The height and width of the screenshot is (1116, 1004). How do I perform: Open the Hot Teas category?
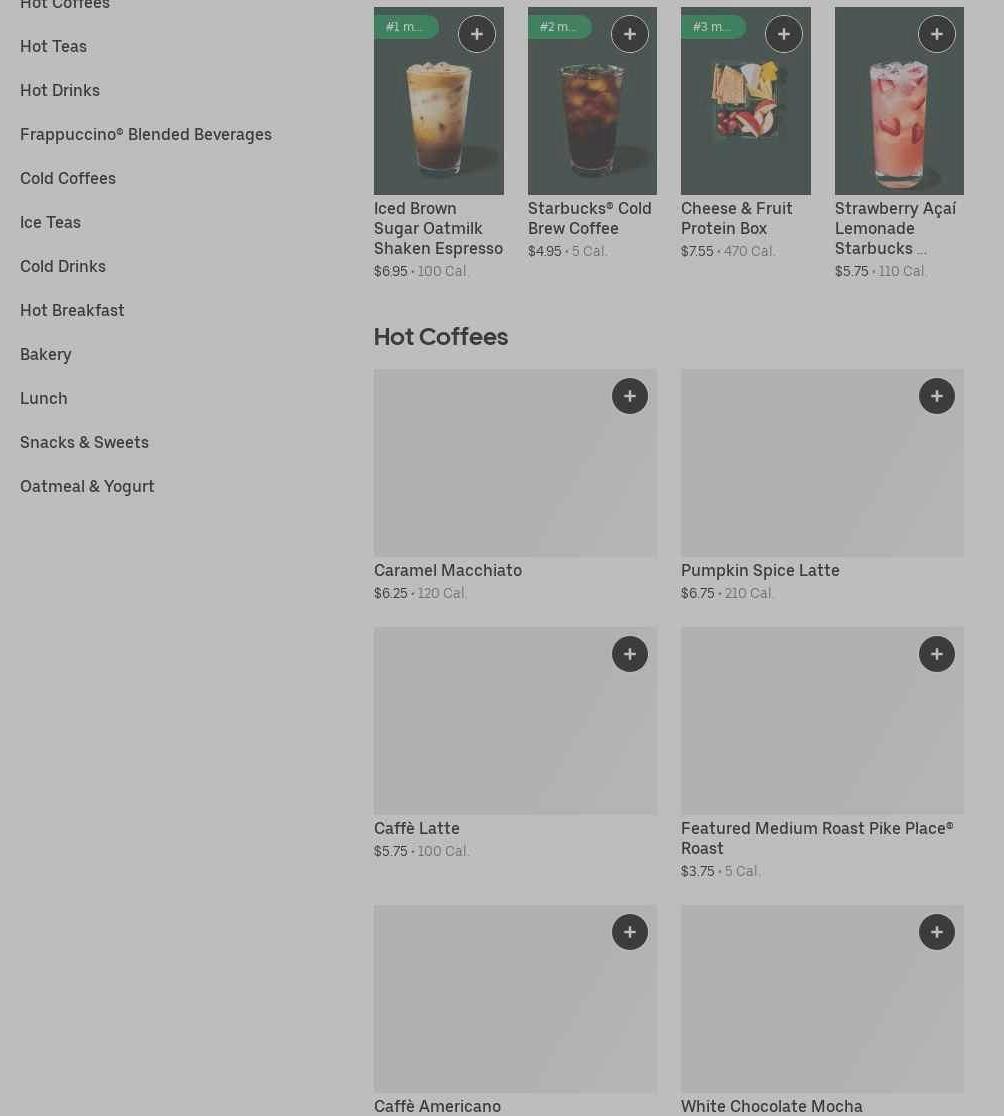tap(53, 46)
